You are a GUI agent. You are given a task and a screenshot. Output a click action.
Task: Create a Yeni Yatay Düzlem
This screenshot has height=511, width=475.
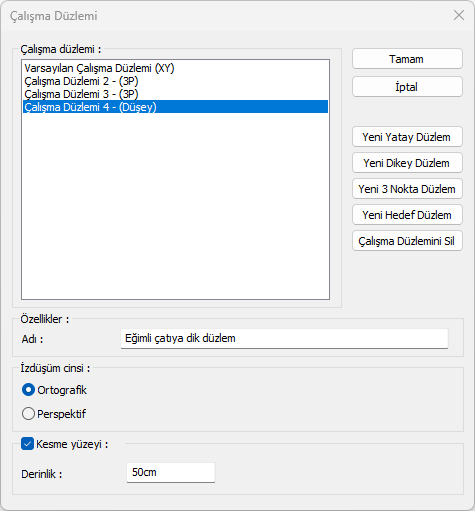coord(407,137)
